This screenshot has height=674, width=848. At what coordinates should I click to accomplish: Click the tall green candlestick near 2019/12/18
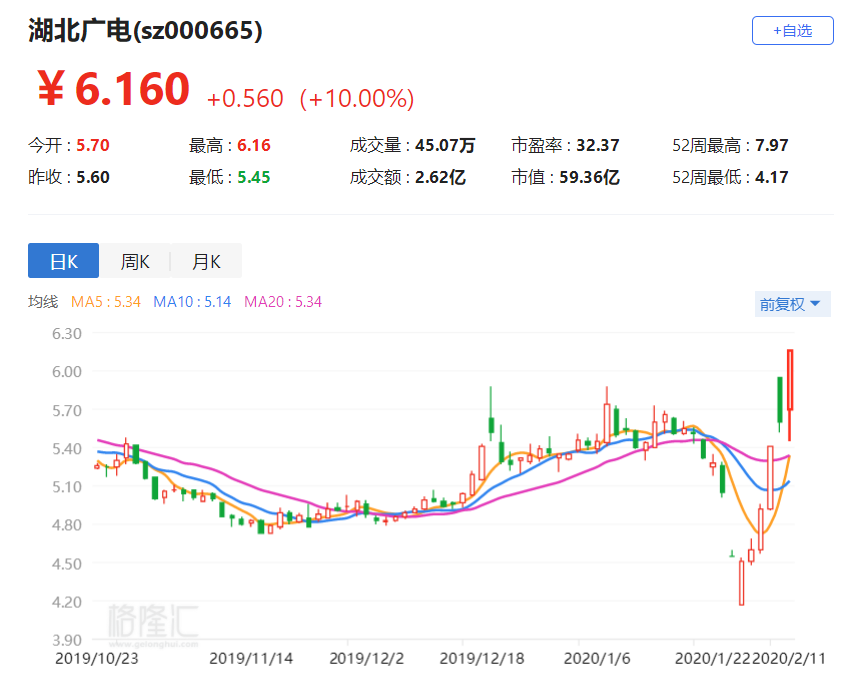pyautogui.click(x=491, y=414)
